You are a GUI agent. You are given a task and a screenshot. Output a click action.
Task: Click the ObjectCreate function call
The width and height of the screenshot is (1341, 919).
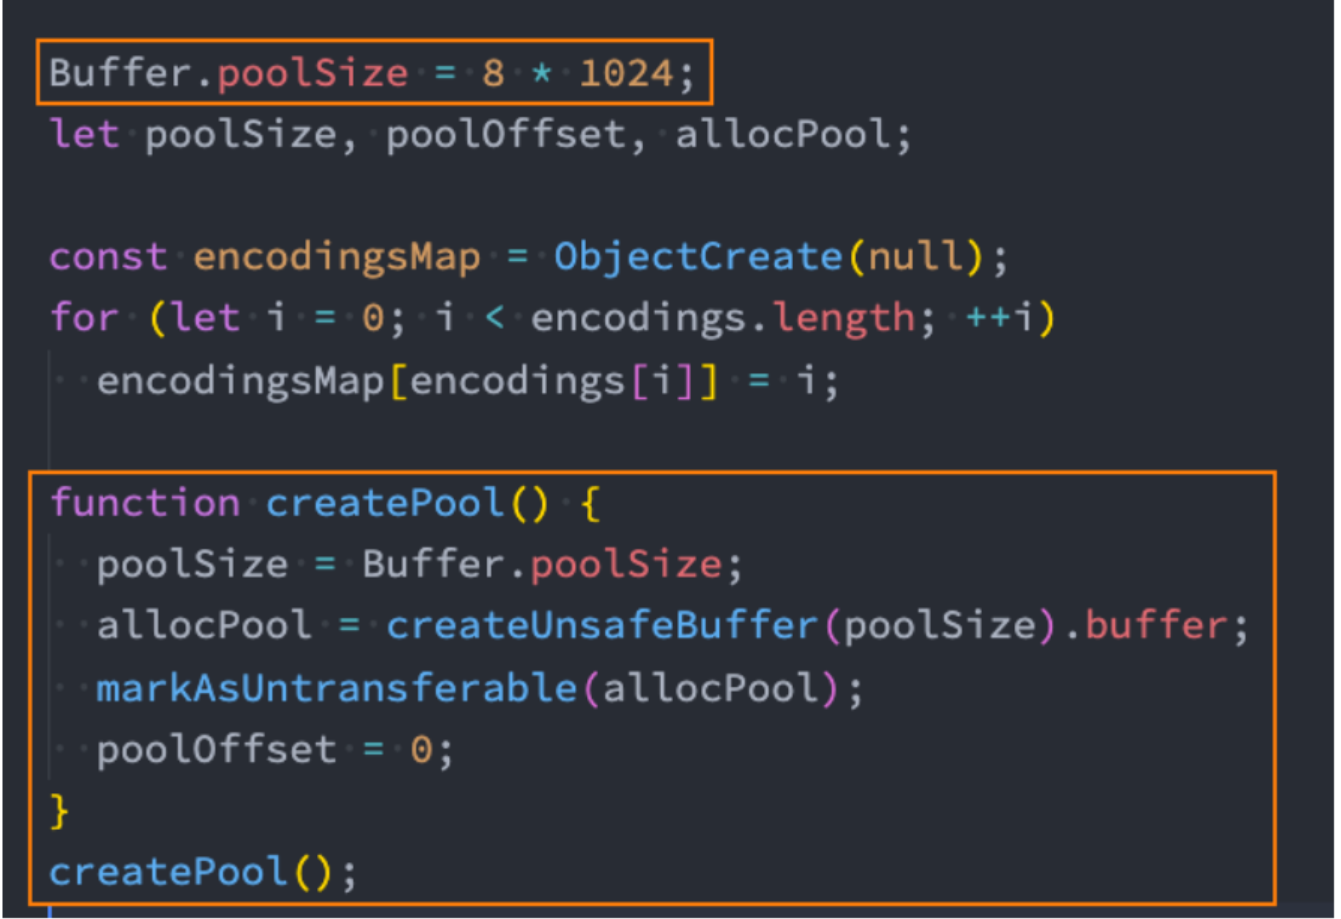[x=699, y=257]
